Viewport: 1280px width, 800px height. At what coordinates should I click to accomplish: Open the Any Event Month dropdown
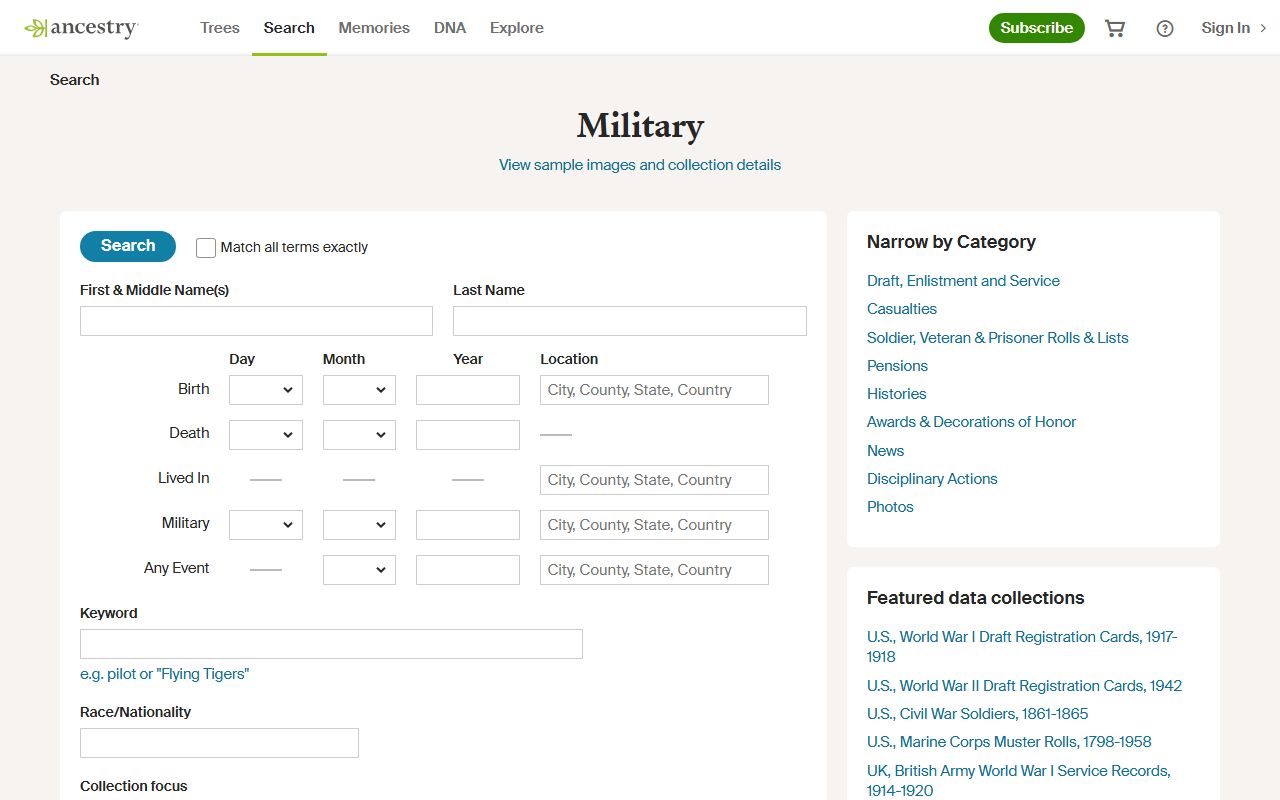pos(359,570)
